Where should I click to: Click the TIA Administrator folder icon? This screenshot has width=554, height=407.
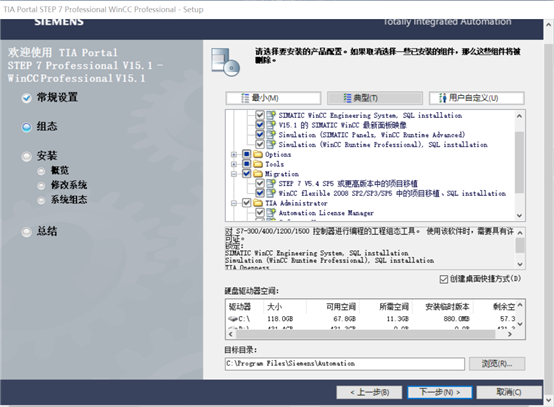coord(258,203)
